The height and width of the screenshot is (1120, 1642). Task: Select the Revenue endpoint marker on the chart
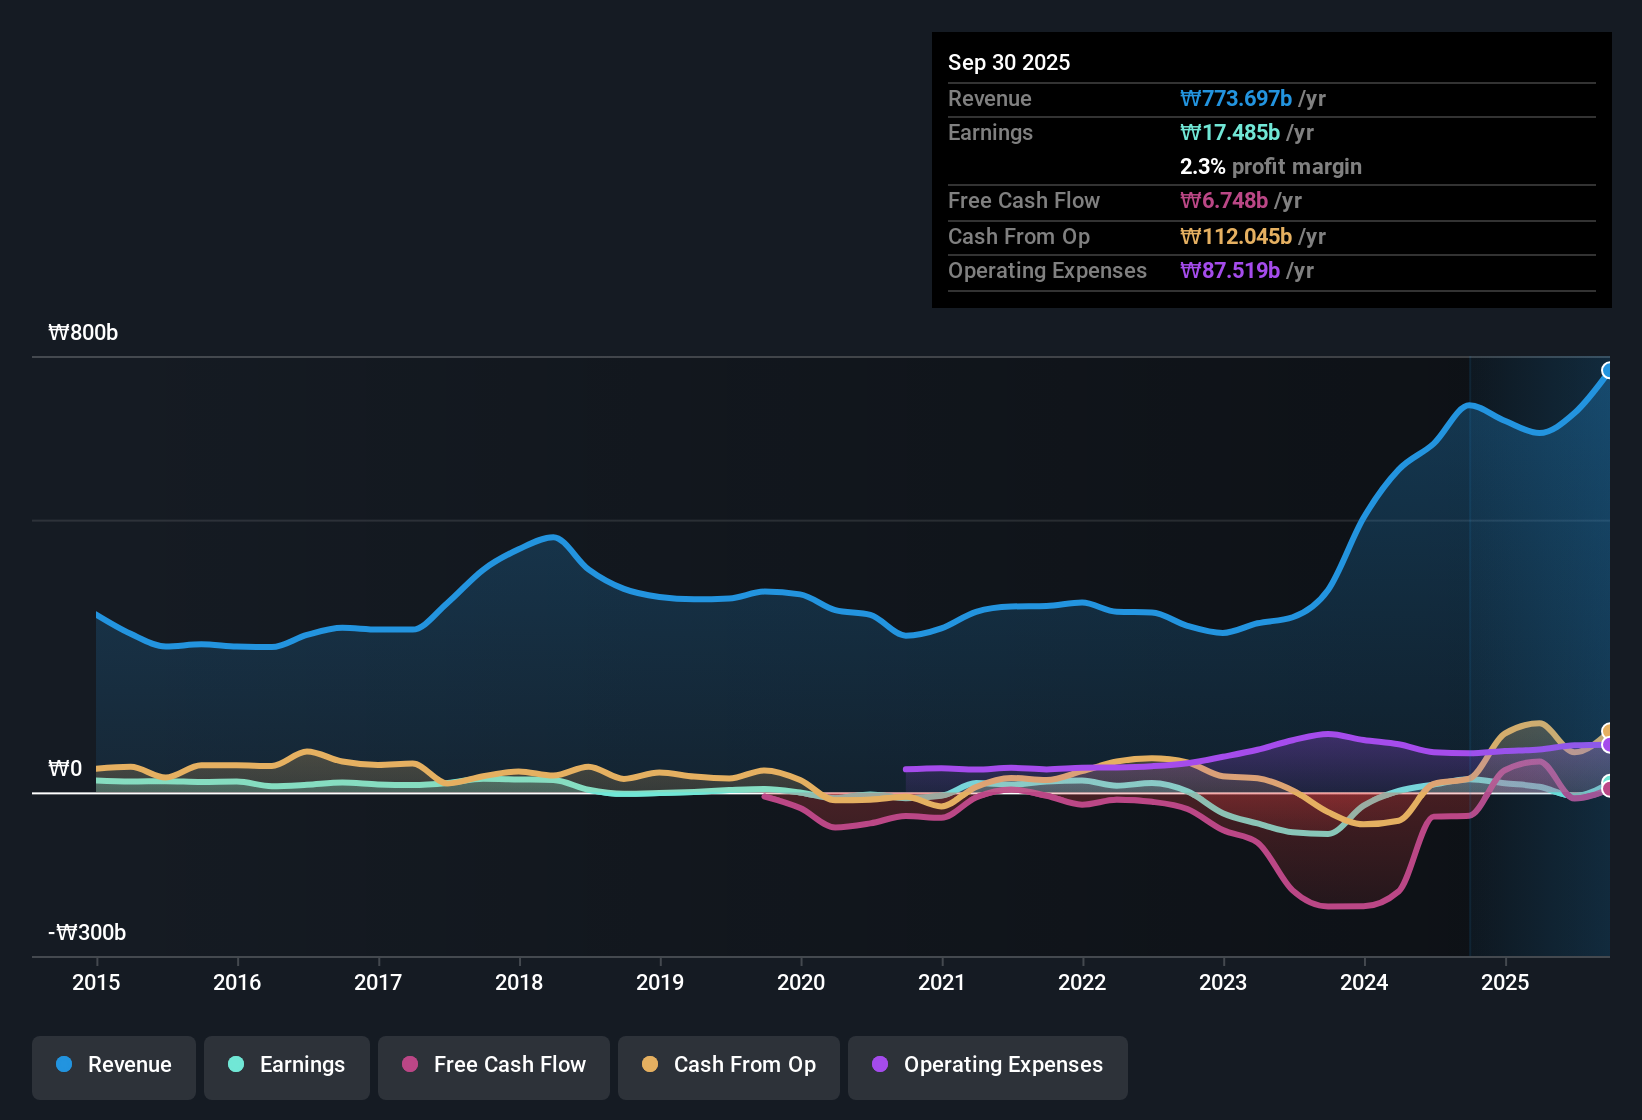[x=1608, y=370]
